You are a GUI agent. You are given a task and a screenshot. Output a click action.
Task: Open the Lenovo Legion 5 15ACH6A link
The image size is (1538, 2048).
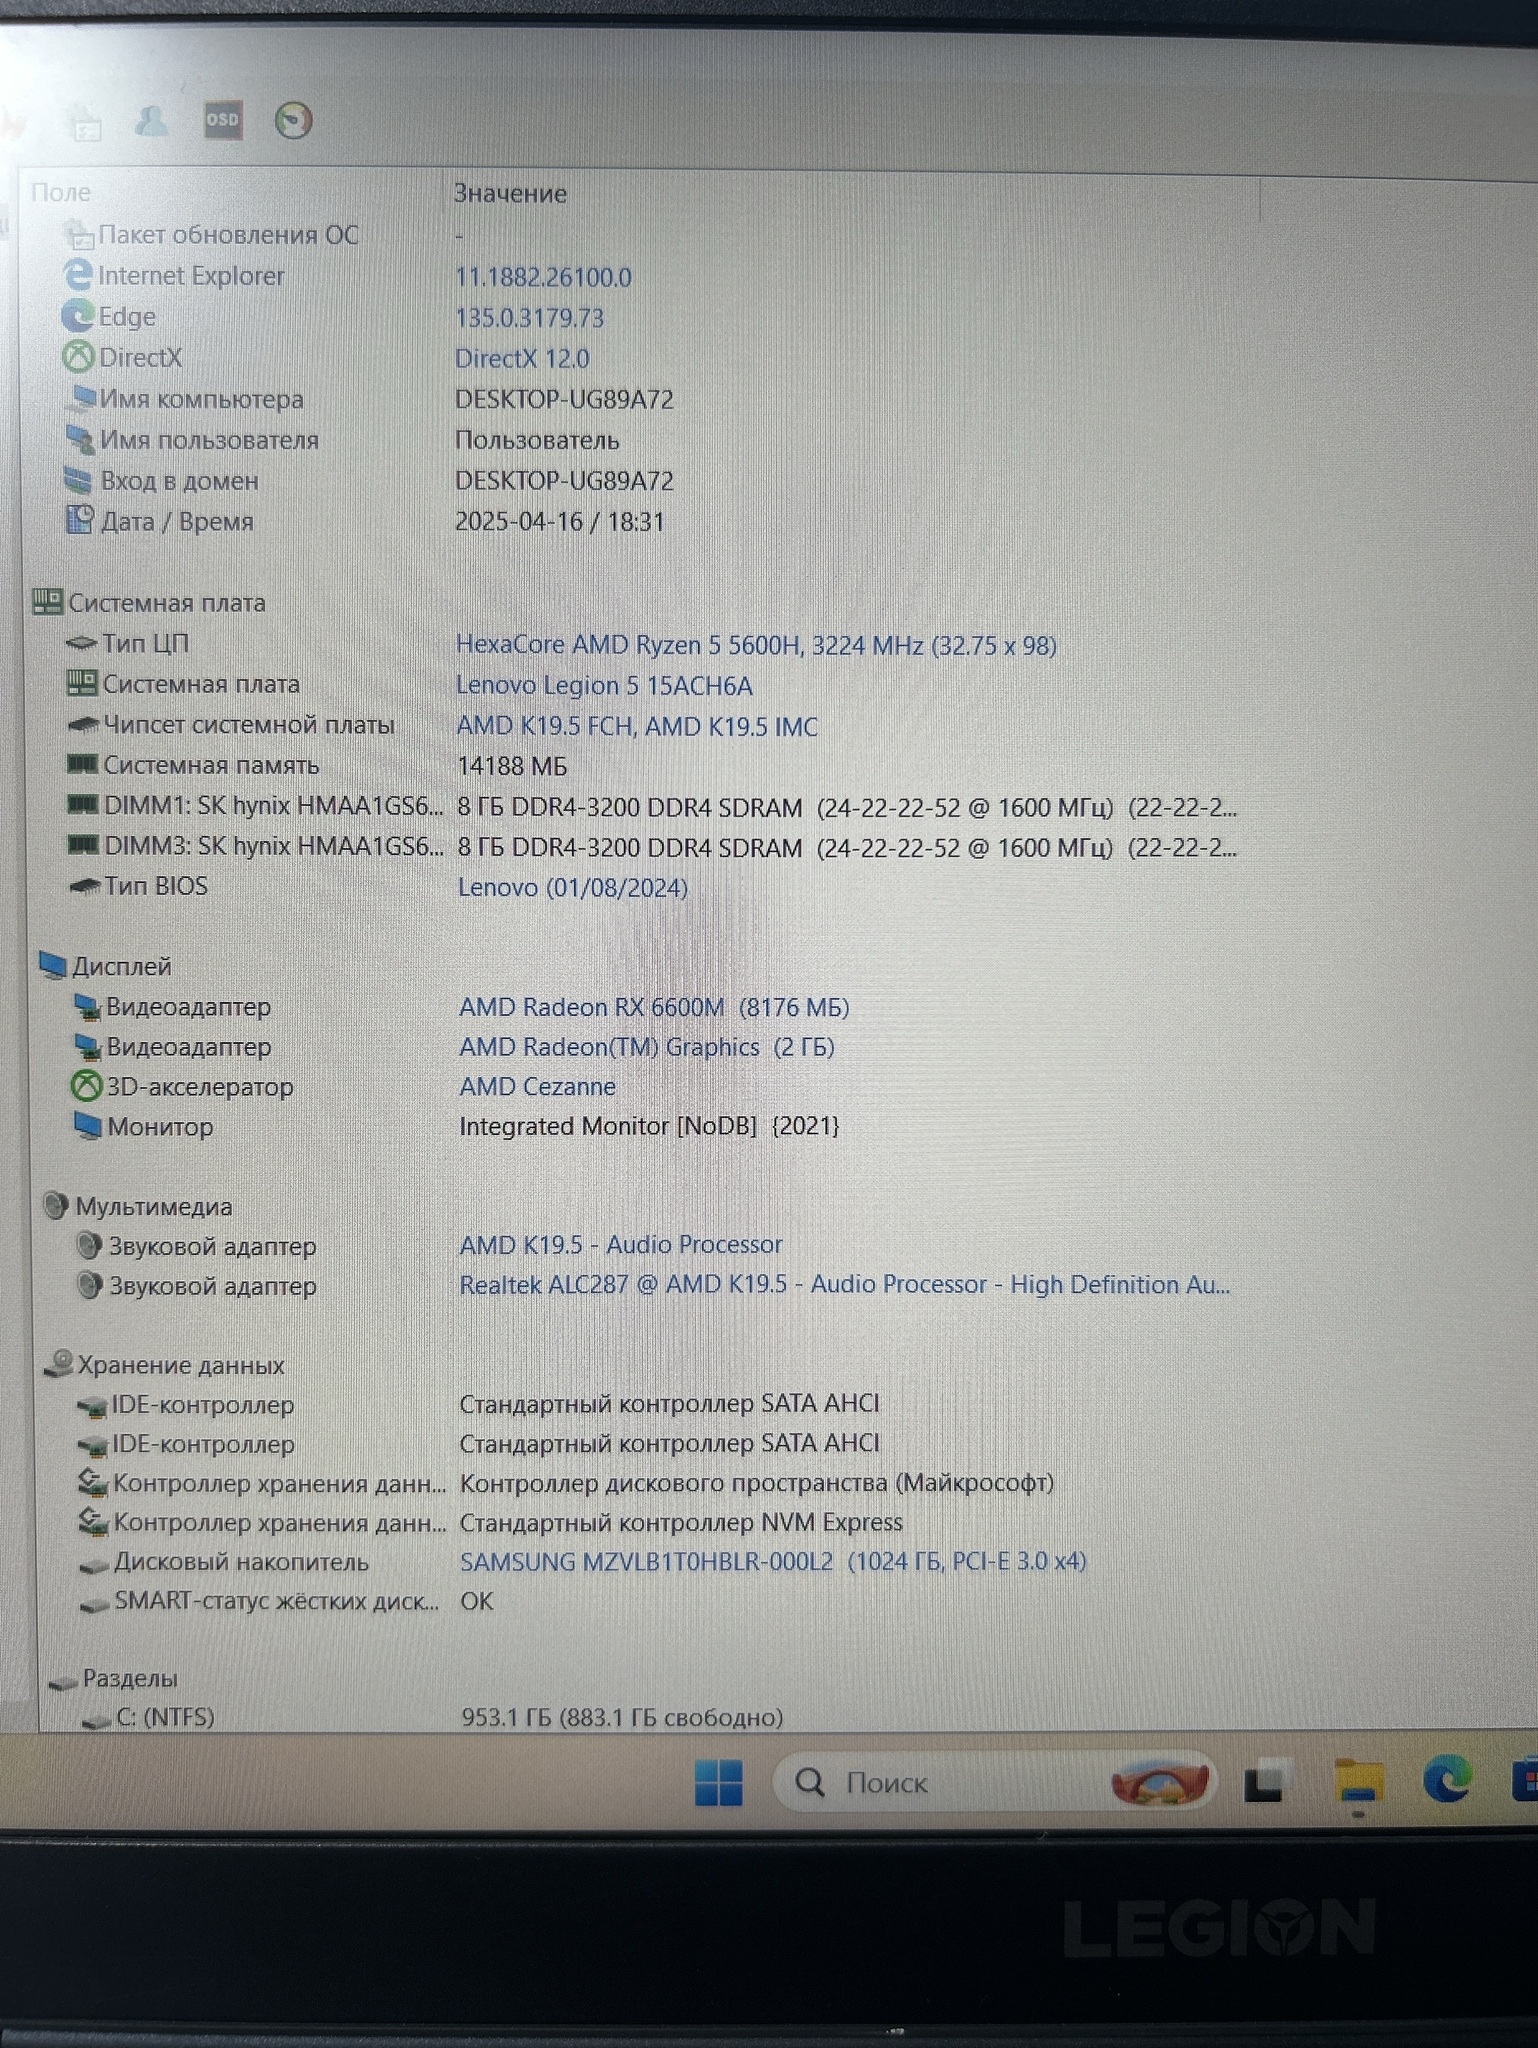[604, 685]
